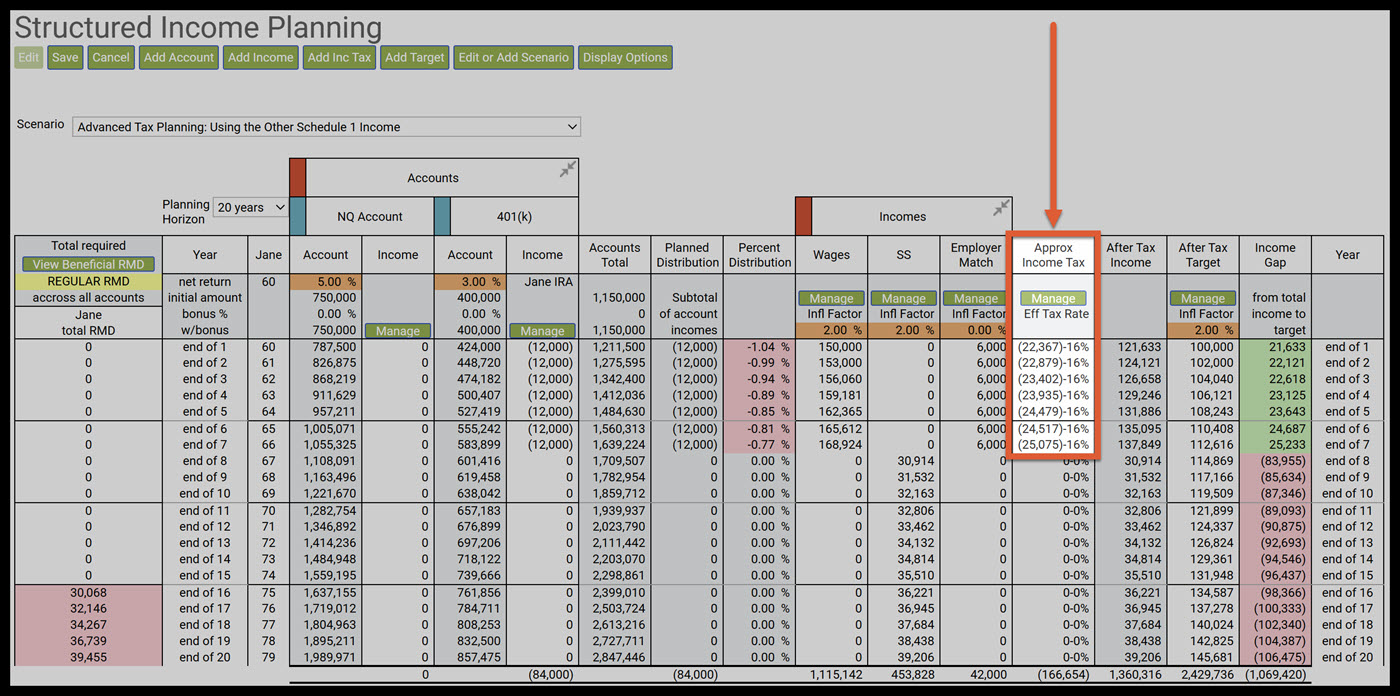Click Manage under Approx Income Tax

(1053, 298)
